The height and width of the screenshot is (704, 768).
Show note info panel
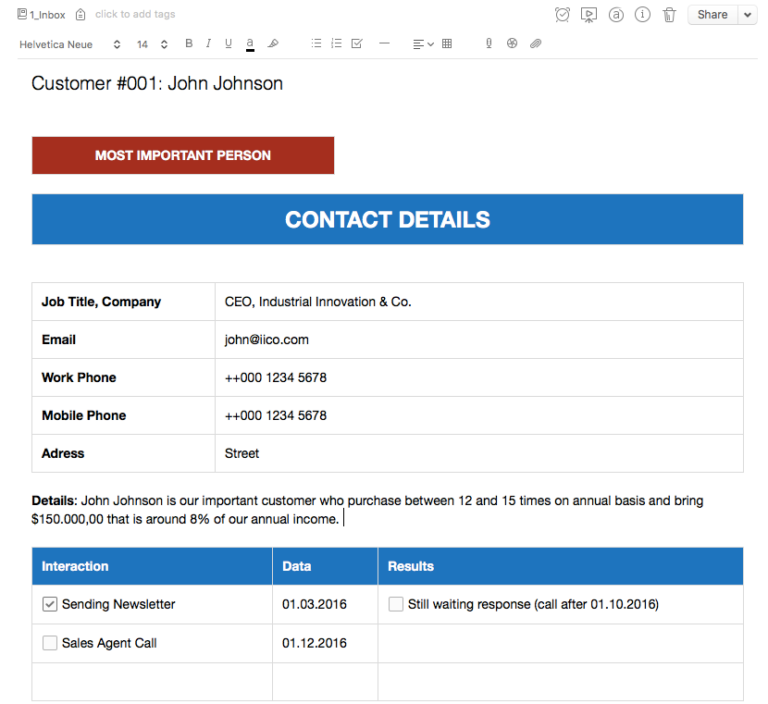click(x=643, y=15)
